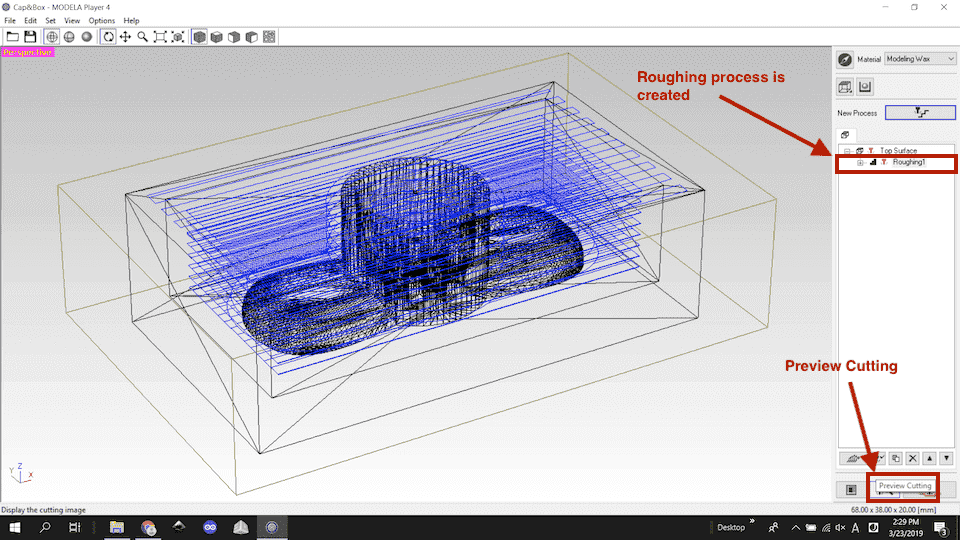Click the dimensions text 68.00 x 38.00 x 20.00
Viewport: 960px width, 540px height.
tap(893, 510)
